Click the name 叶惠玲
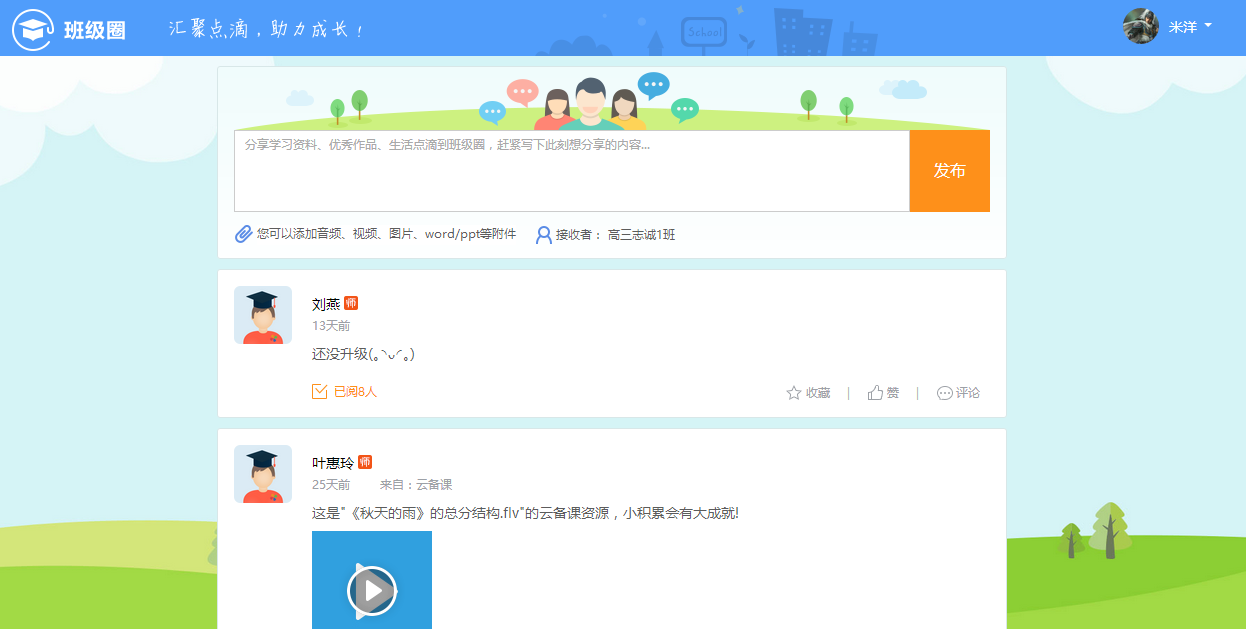1246x629 pixels. tap(333, 463)
